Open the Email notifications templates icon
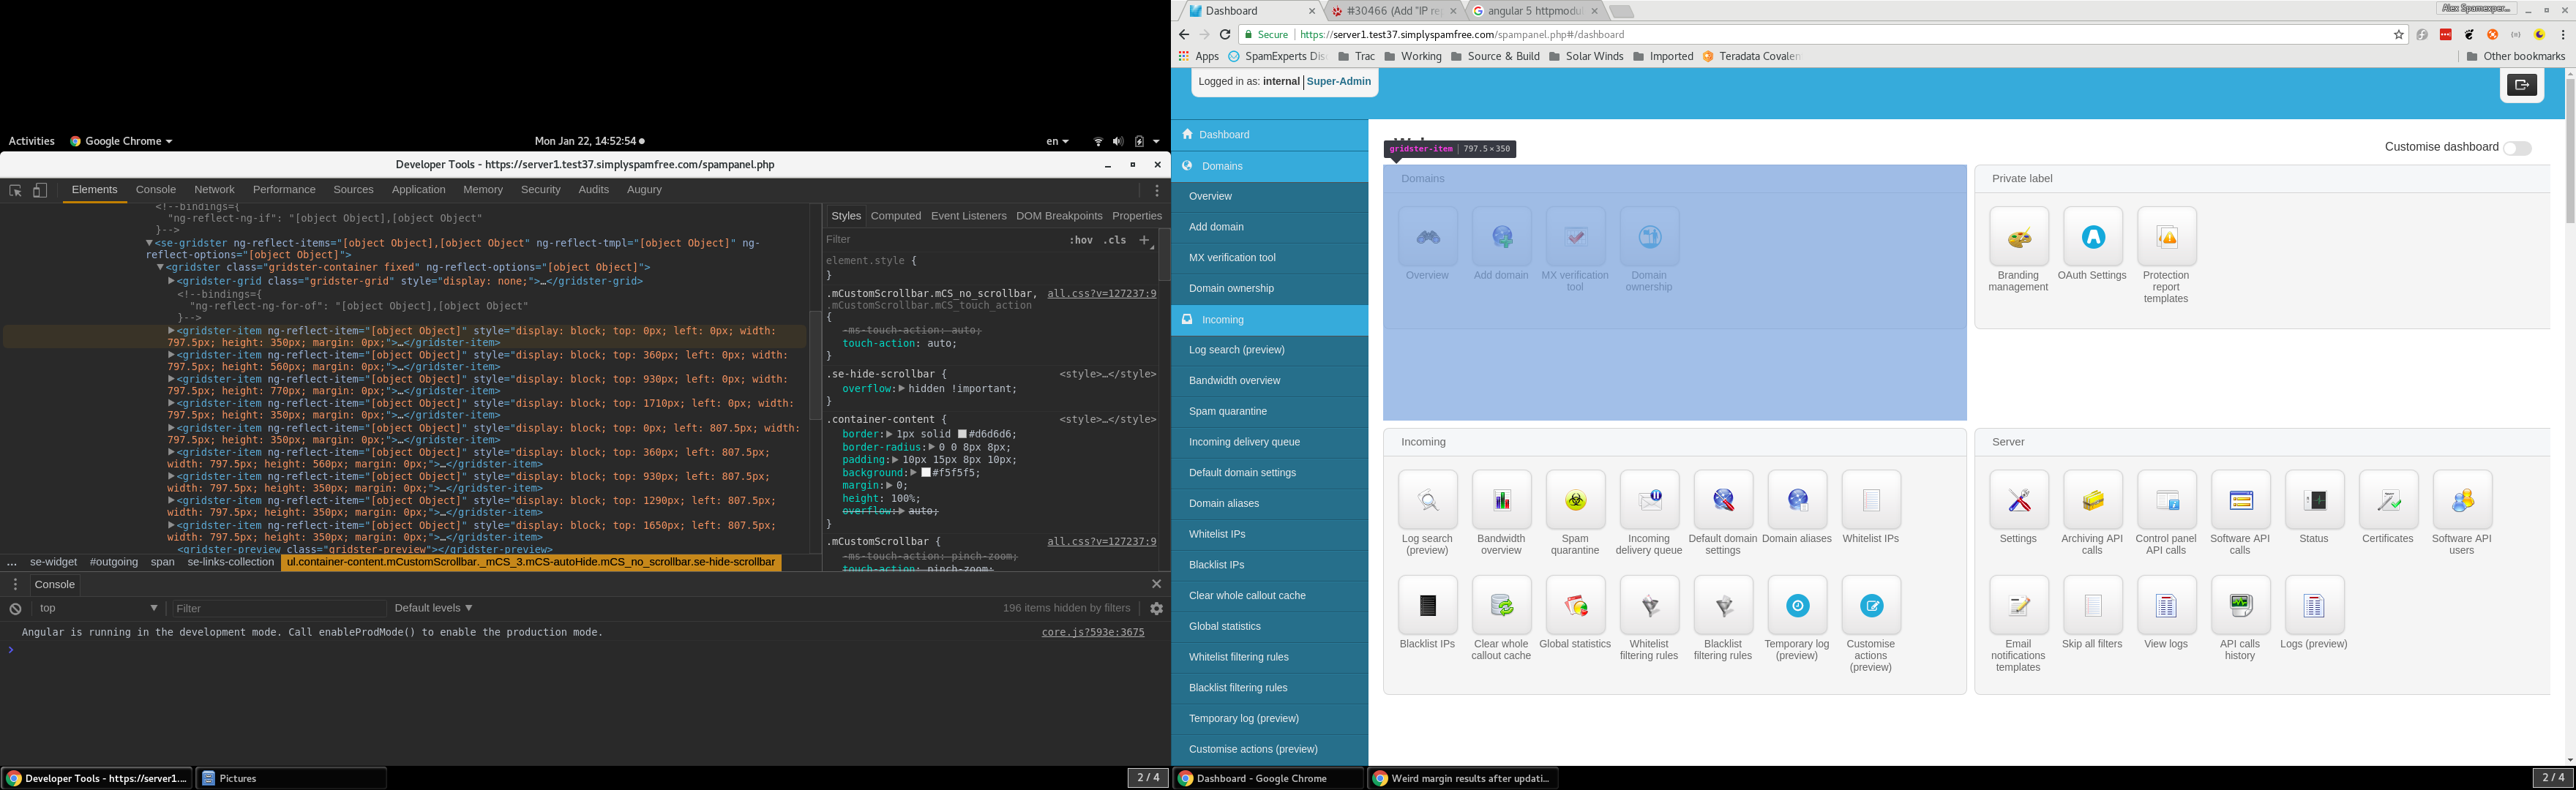 2018,605
